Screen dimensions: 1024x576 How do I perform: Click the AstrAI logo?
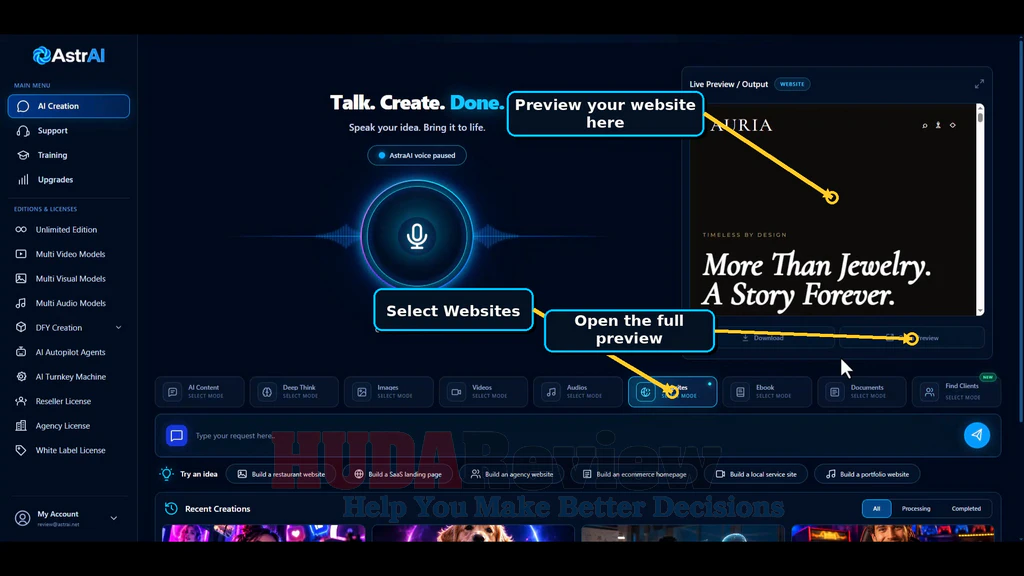[x=69, y=56]
